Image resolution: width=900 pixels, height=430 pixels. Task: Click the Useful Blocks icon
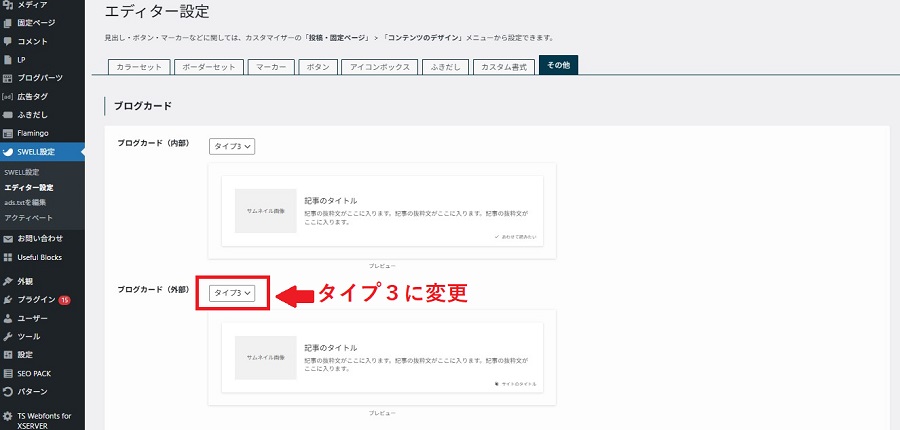click(x=7, y=257)
